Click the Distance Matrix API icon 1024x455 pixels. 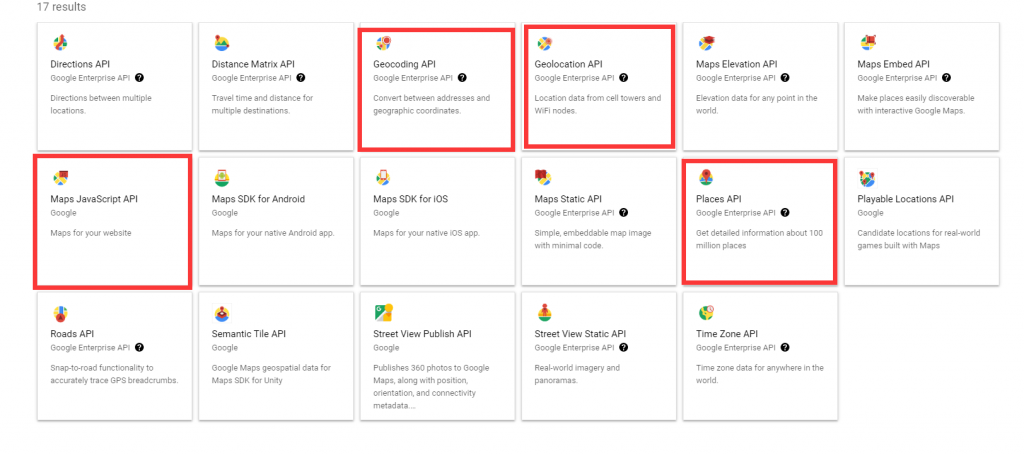(x=221, y=42)
